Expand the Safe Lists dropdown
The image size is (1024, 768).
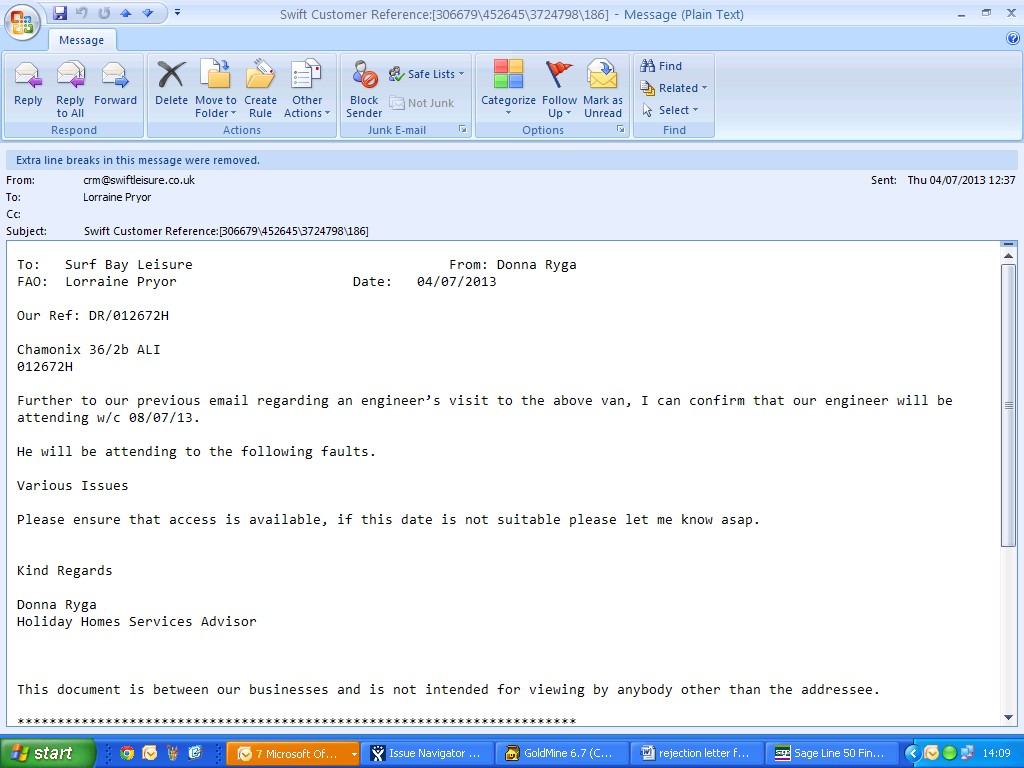click(426, 74)
